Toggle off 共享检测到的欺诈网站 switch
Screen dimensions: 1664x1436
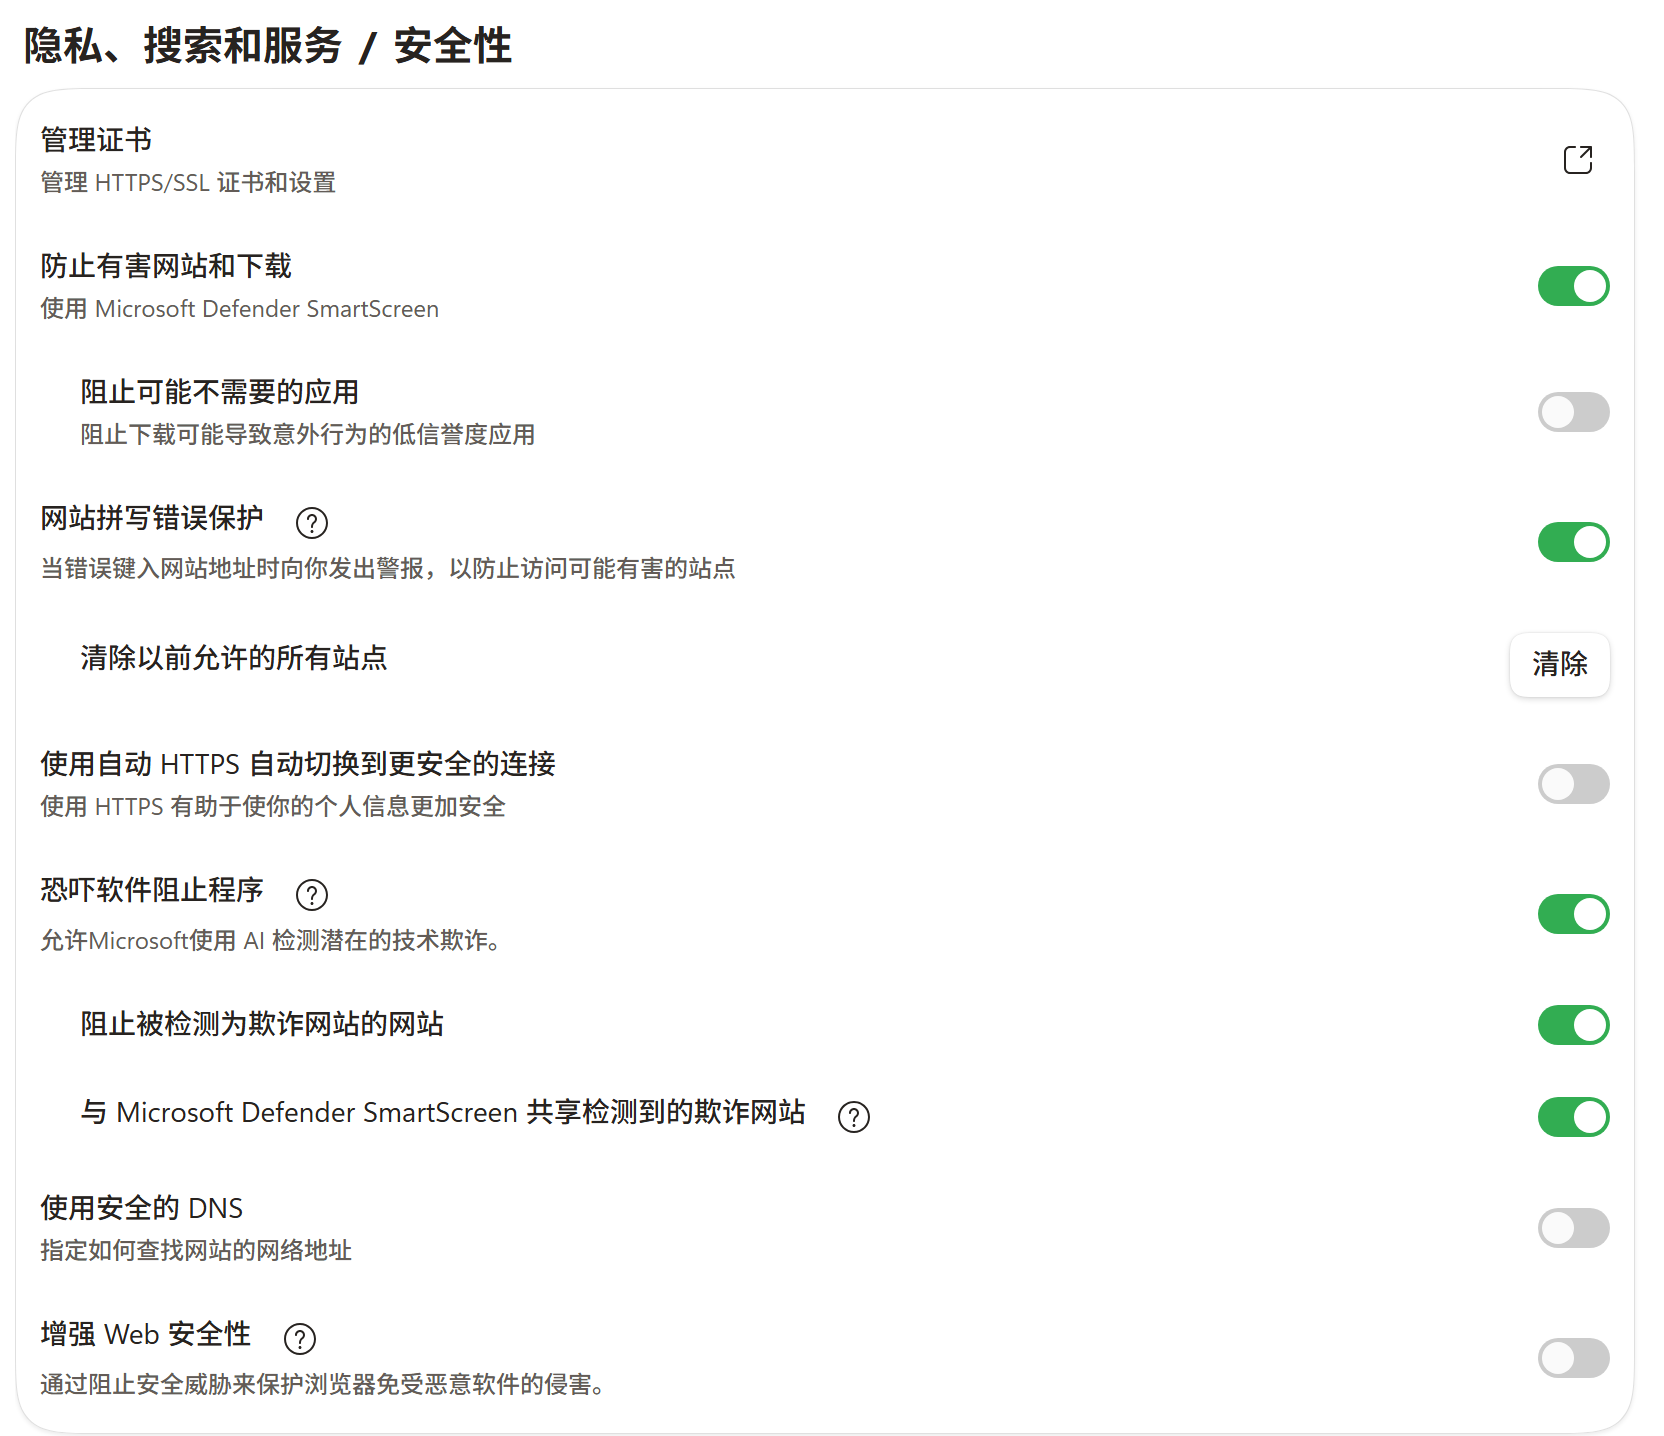[1573, 1117]
